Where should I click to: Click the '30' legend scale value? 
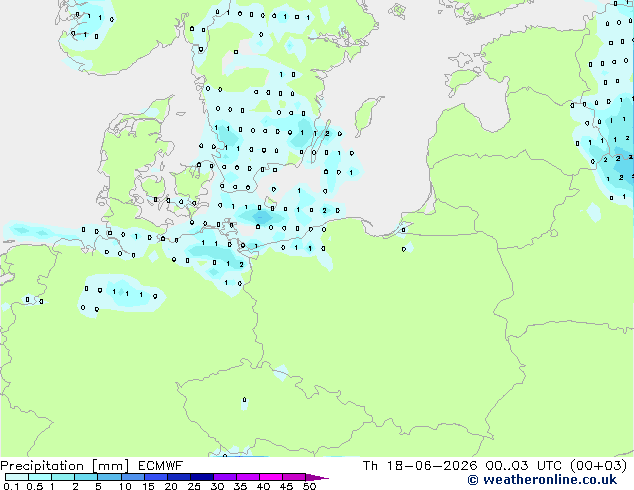coord(217,486)
